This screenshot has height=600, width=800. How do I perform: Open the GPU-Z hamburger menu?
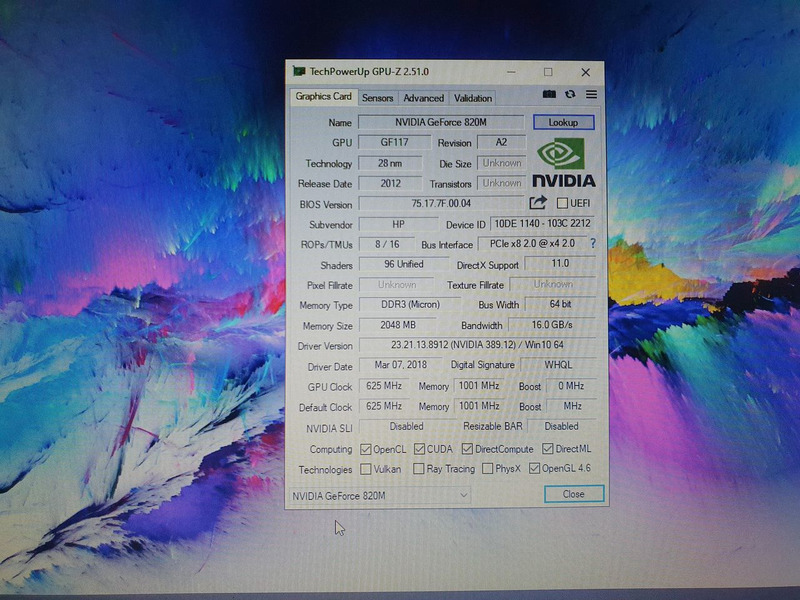[x=591, y=94]
